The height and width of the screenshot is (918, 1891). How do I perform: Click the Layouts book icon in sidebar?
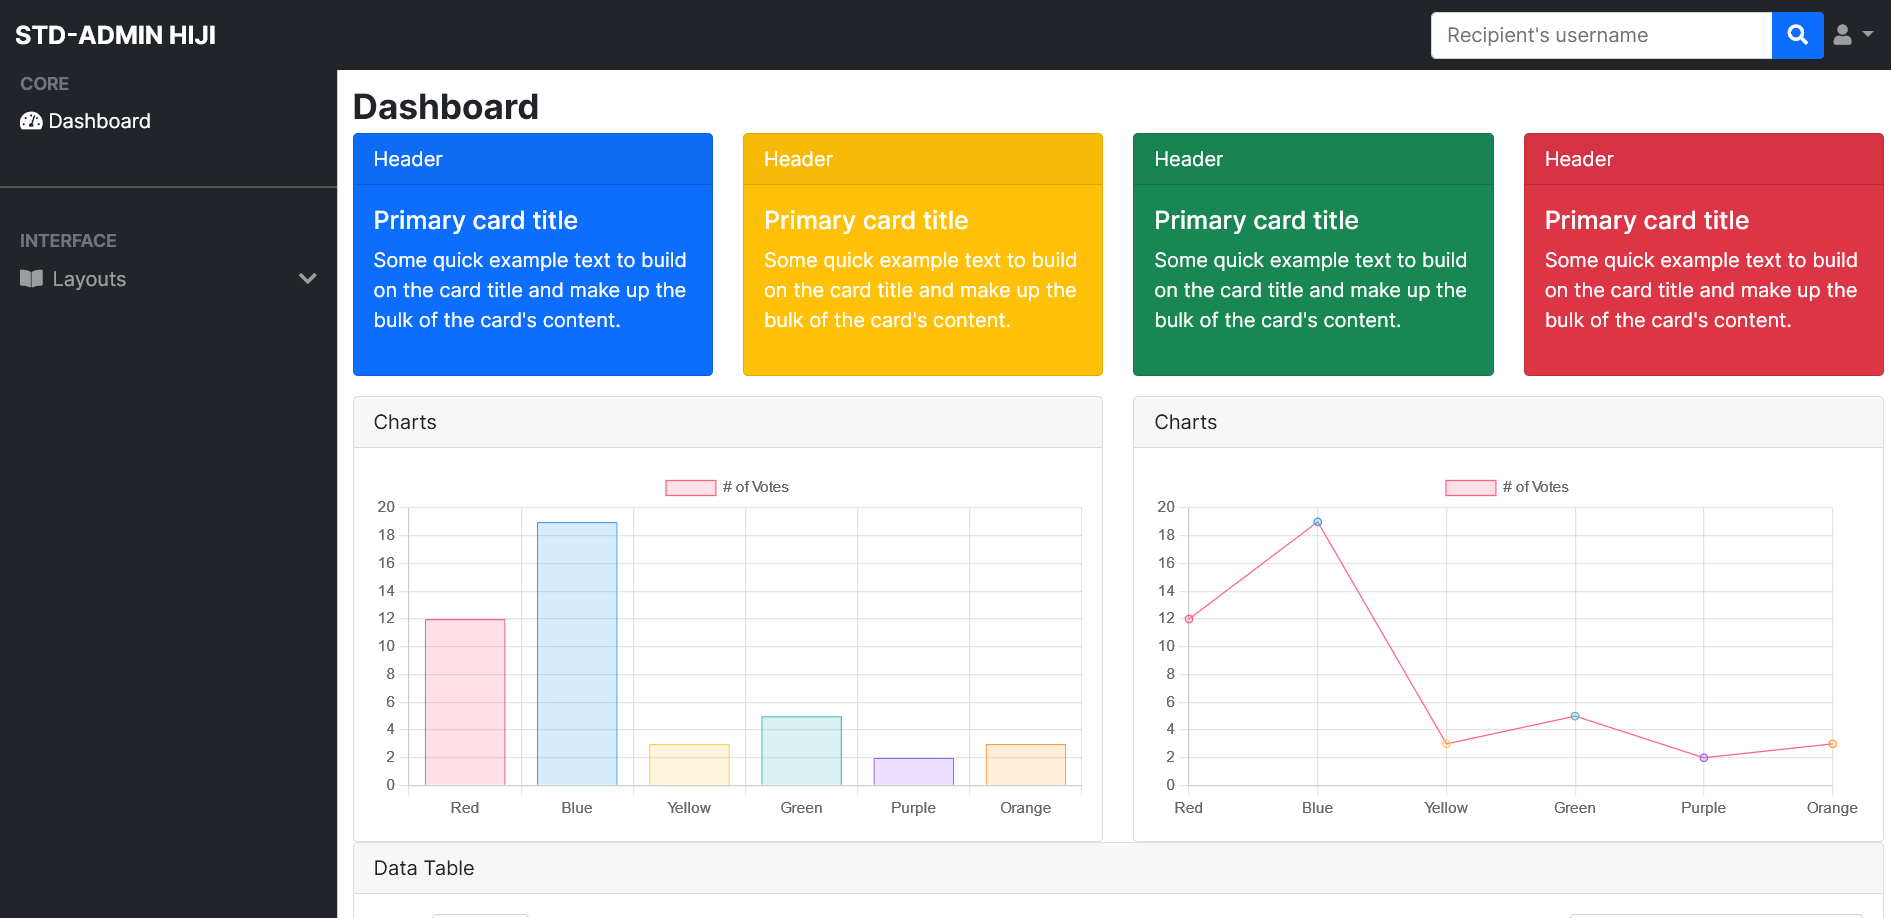(31, 279)
